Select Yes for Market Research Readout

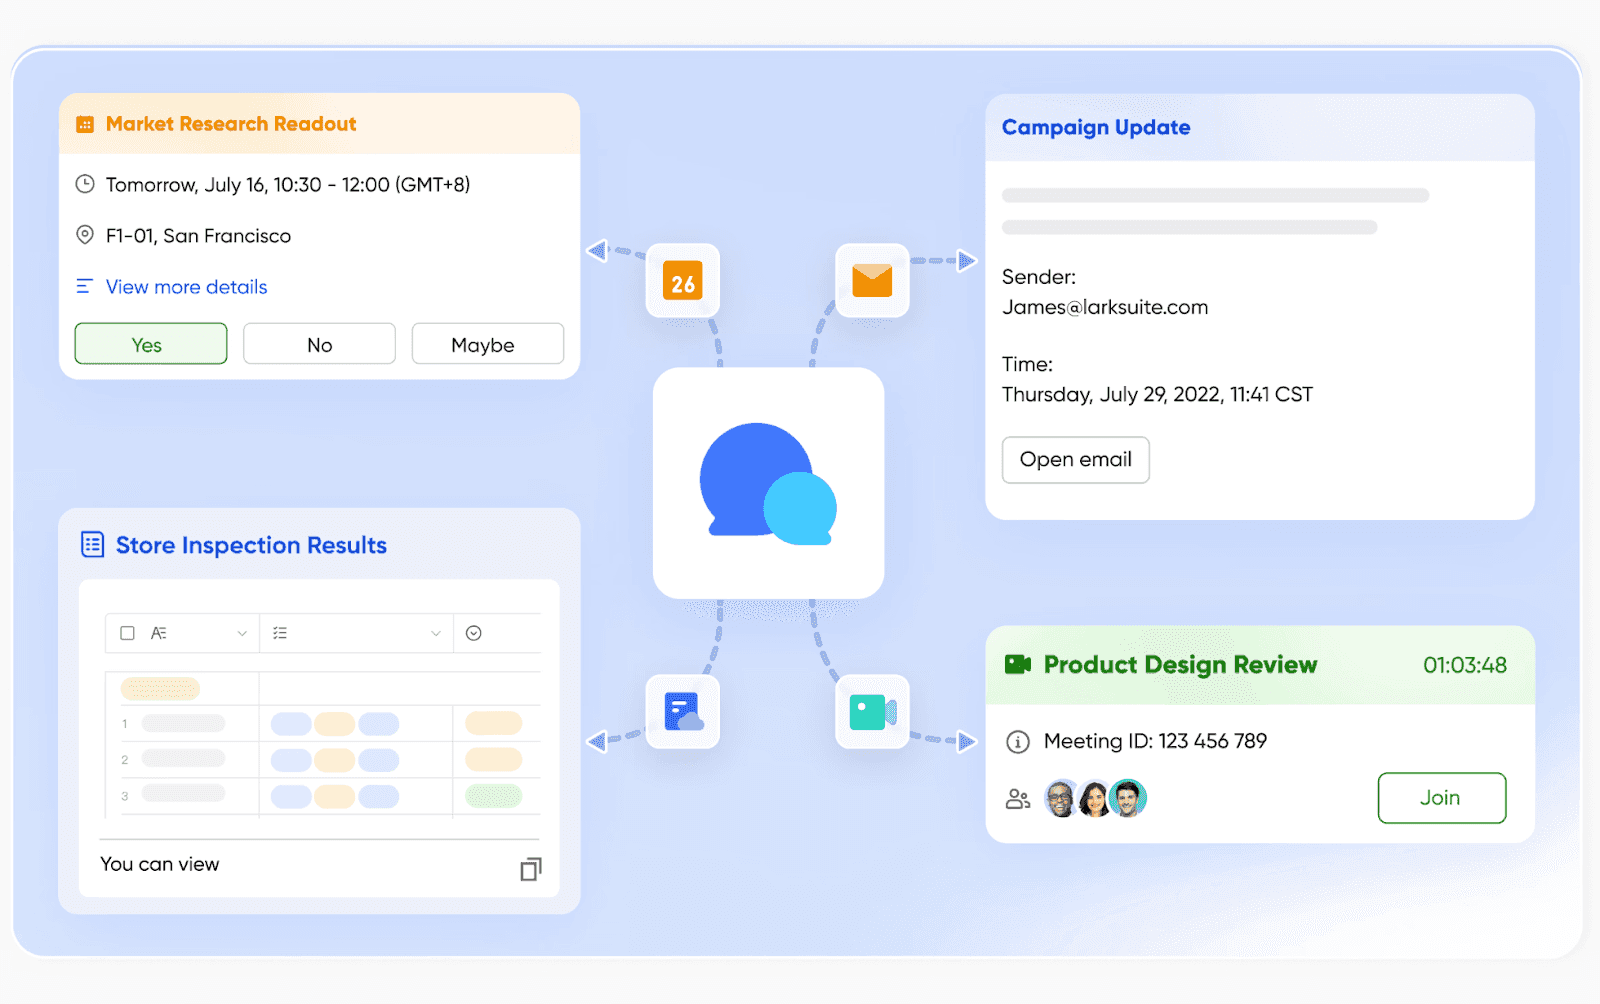pos(150,343)
